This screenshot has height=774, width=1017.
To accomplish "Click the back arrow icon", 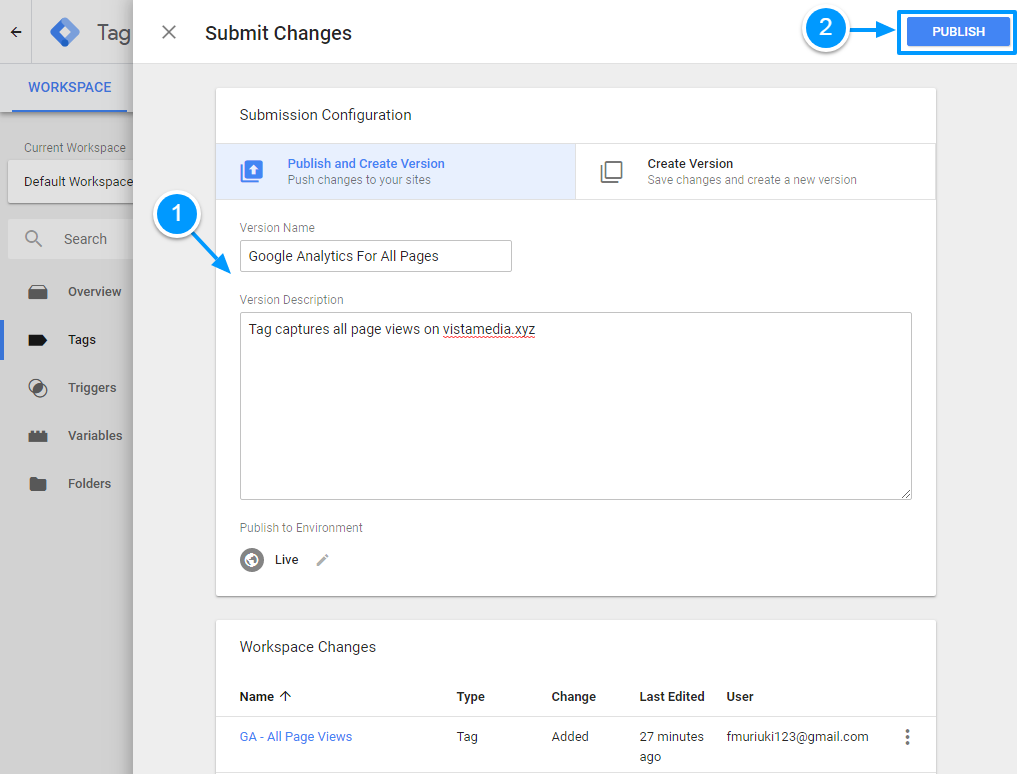I will pos(16,32).
